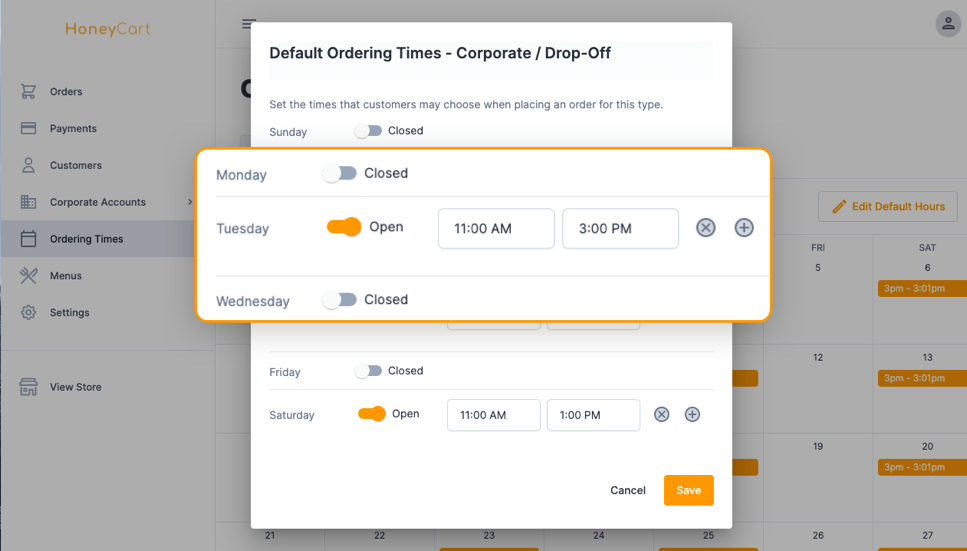Image resolution: width=967 pixels, height=551 pixels.
Task: Click the View Store storefront icon
Action: click(28, 387)
